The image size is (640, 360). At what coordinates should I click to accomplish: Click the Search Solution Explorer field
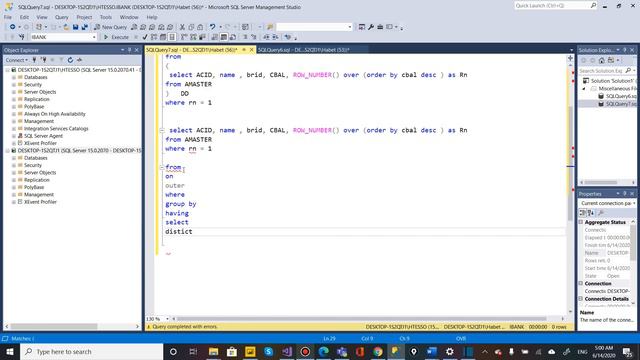601,71
